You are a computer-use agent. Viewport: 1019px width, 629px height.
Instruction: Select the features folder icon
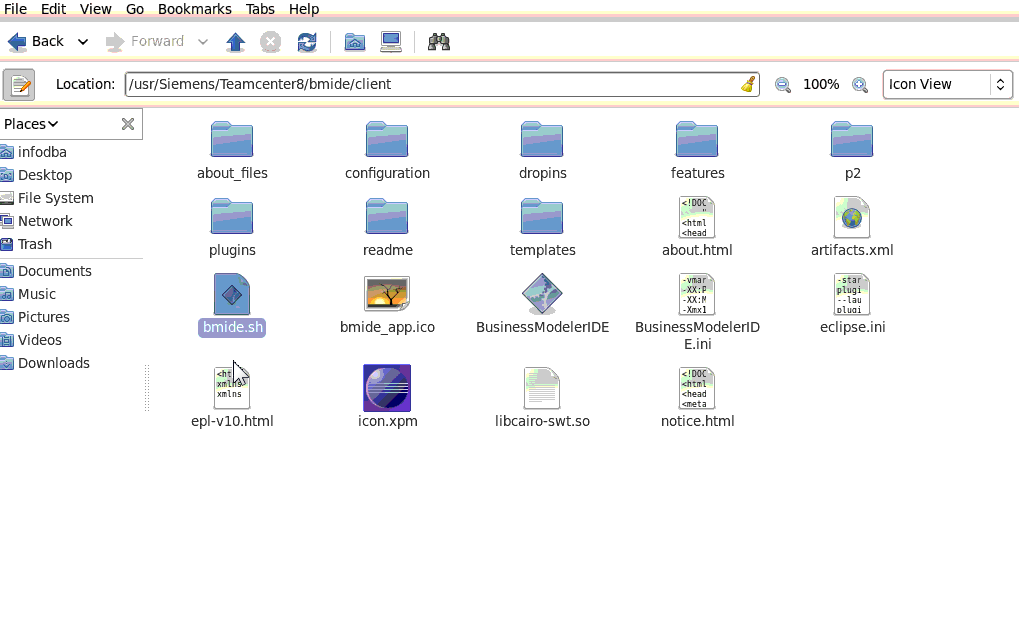(x=697, y=140)
